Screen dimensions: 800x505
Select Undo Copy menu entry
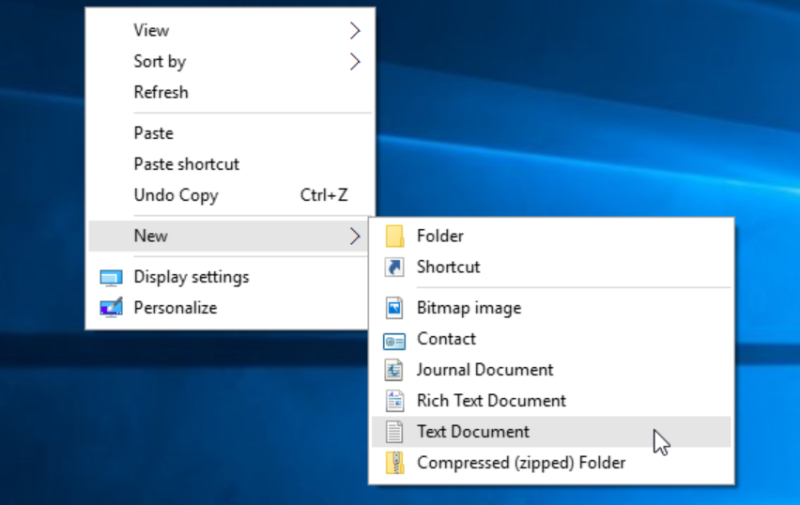(176, 195)
